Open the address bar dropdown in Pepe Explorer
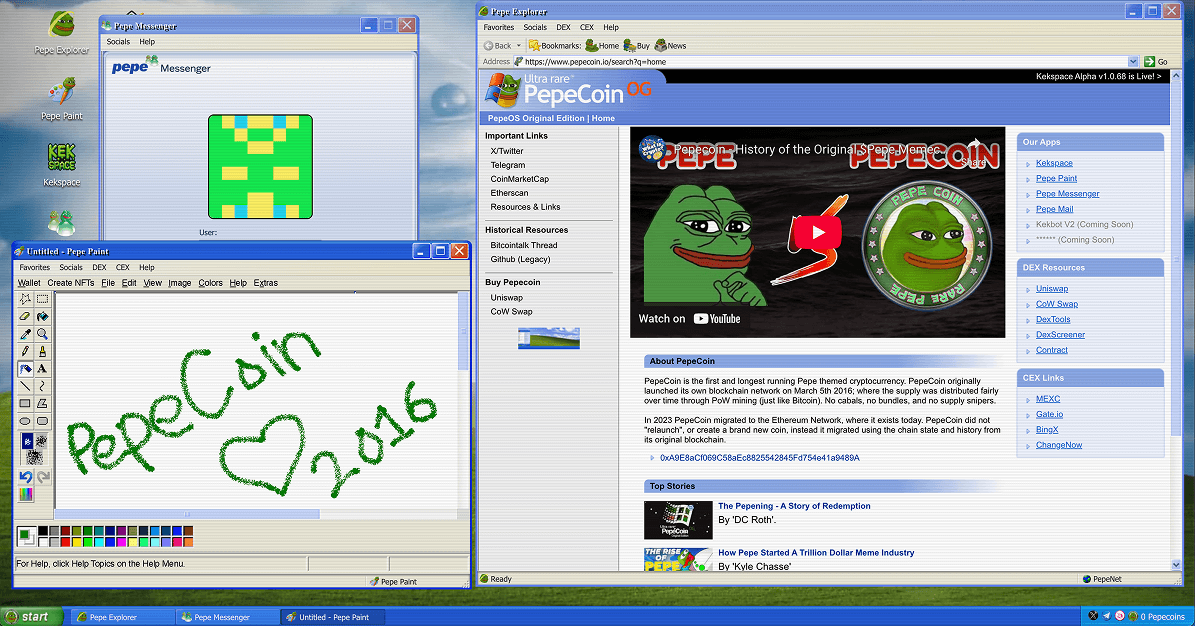1195x626 pixels. pos(1133,62)
